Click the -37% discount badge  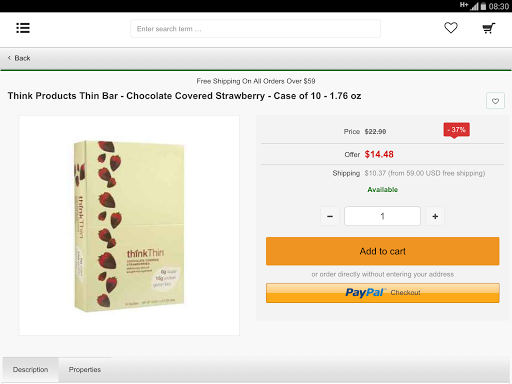click(x=457, y=130)
